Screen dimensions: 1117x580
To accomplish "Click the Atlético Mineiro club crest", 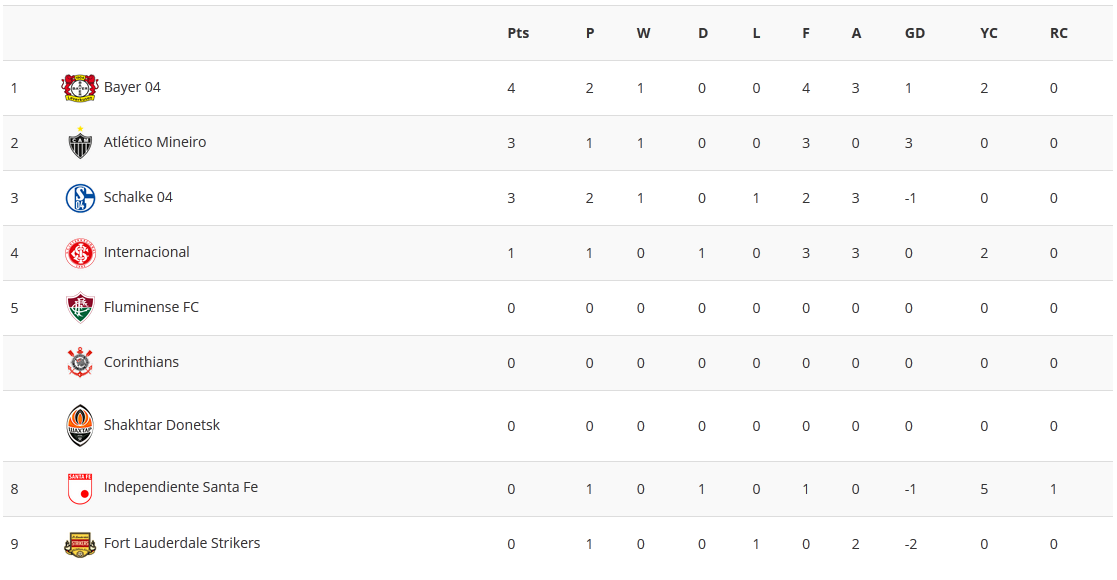I will (x=80, y=143).
